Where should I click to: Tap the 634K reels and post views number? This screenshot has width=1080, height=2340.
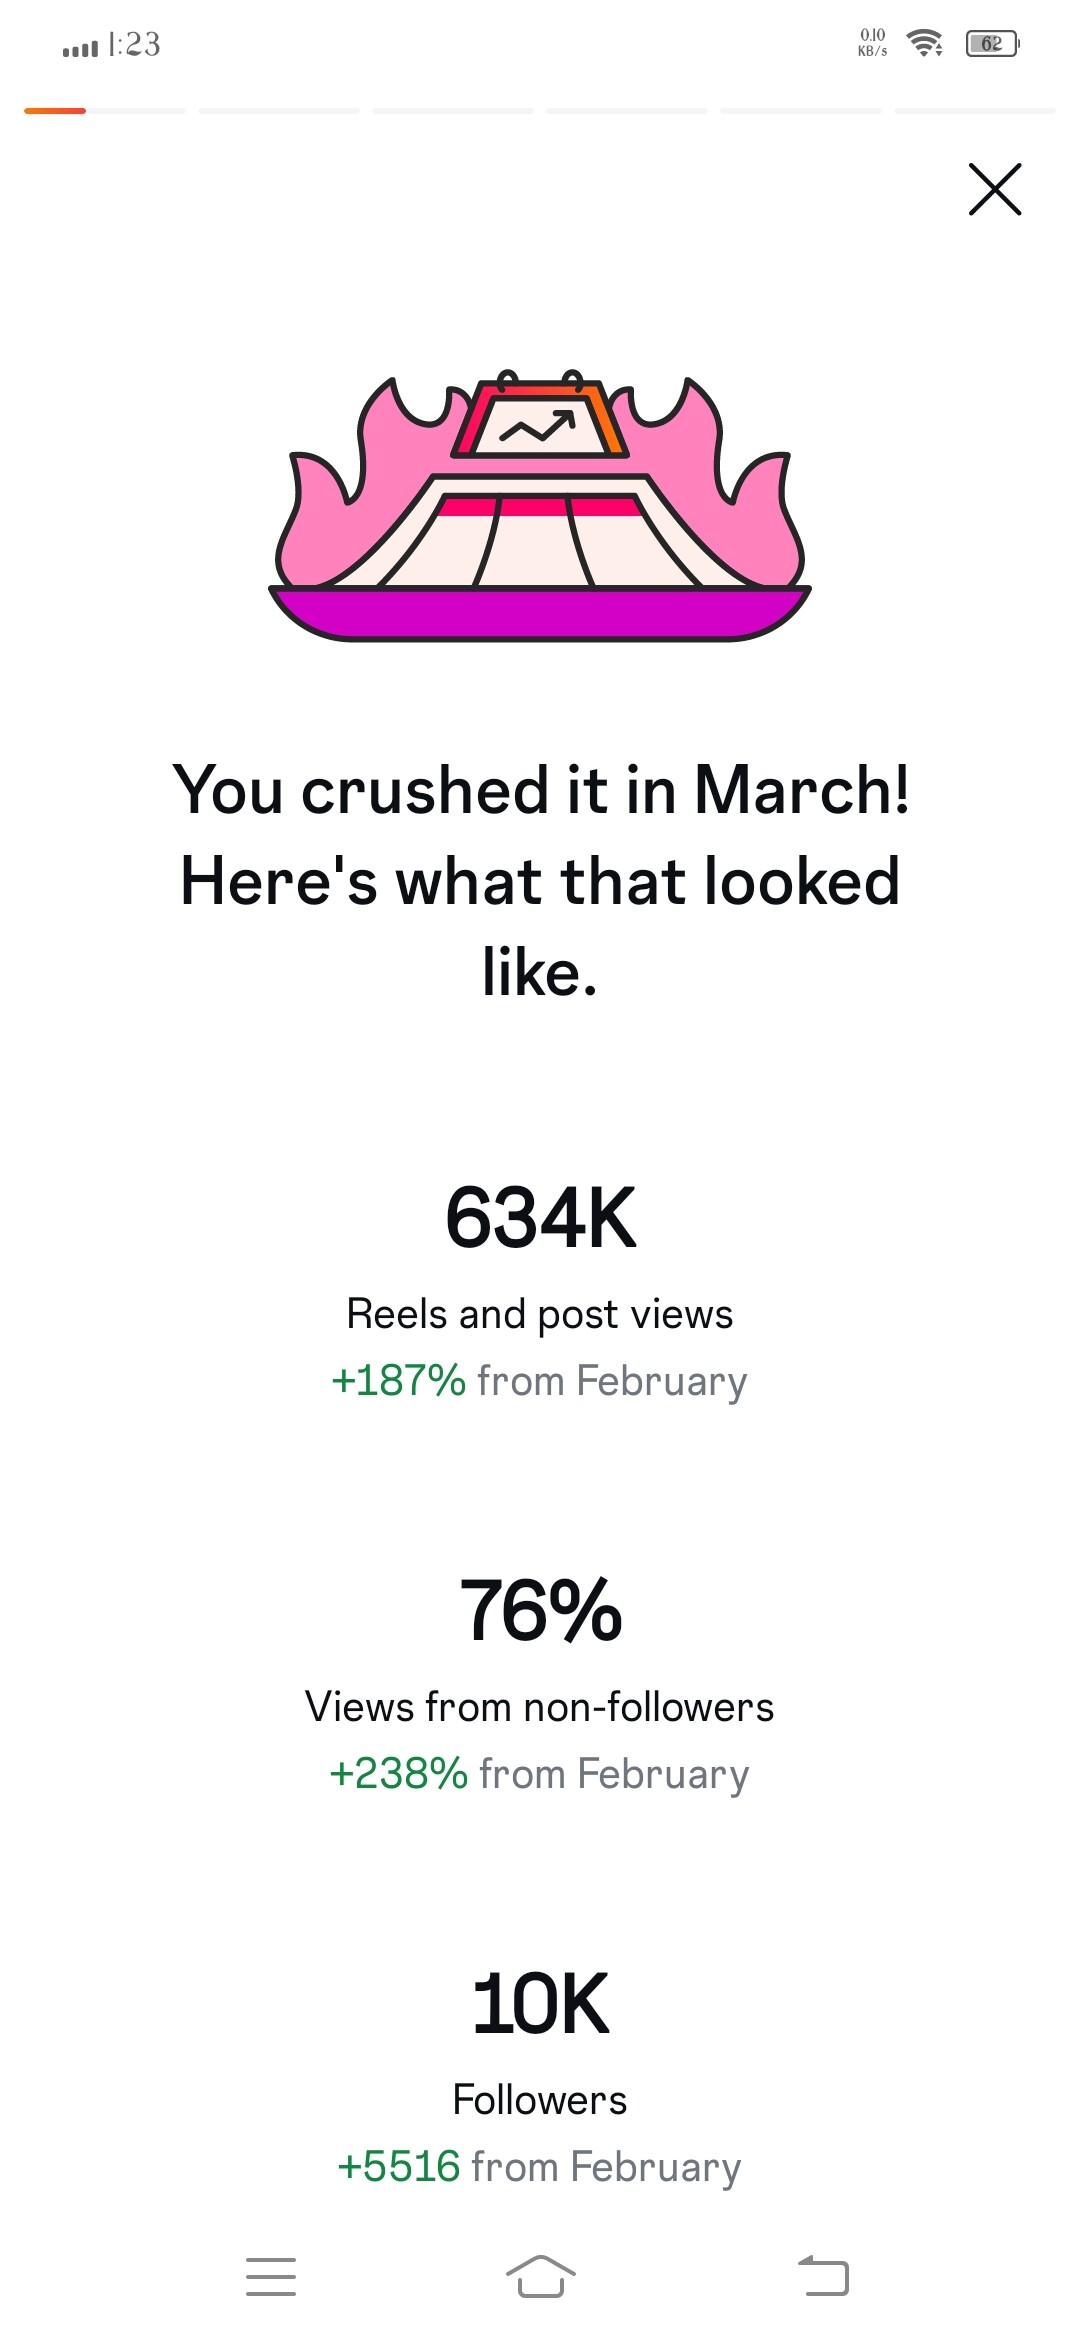click(540, 1218)
